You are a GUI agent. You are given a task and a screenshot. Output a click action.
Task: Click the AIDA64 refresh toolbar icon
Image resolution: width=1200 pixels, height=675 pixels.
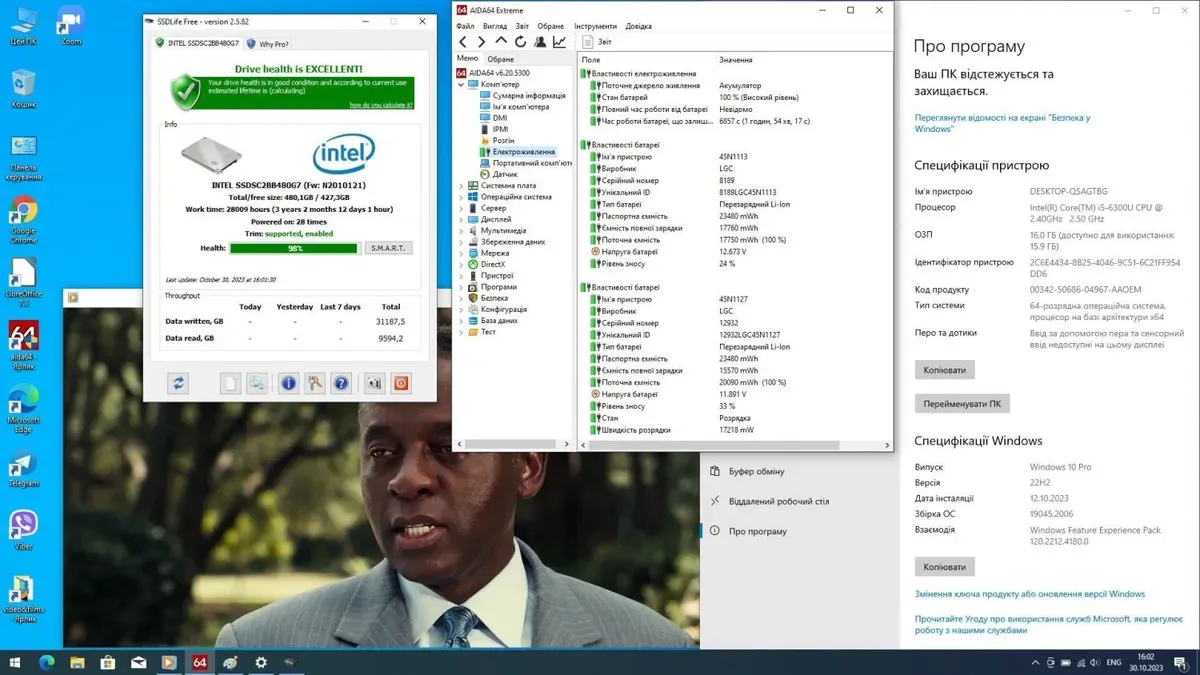[520, 42]
